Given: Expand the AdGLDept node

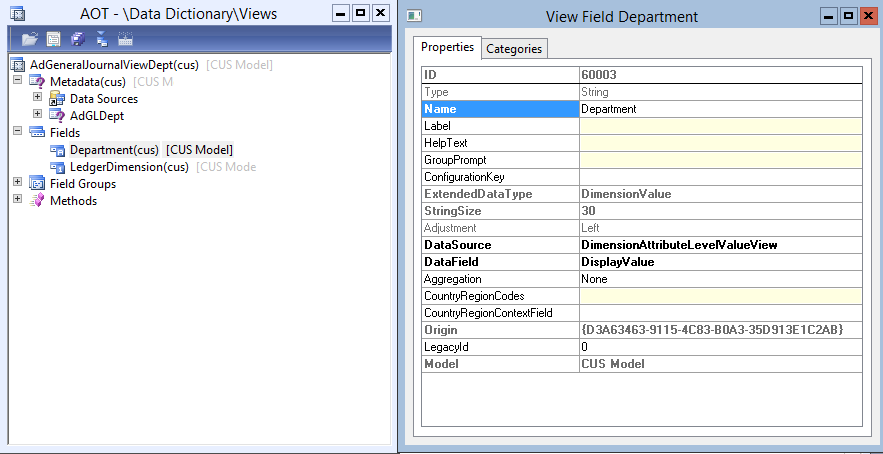Looking at the screenshot, I should tap(37, 114).
